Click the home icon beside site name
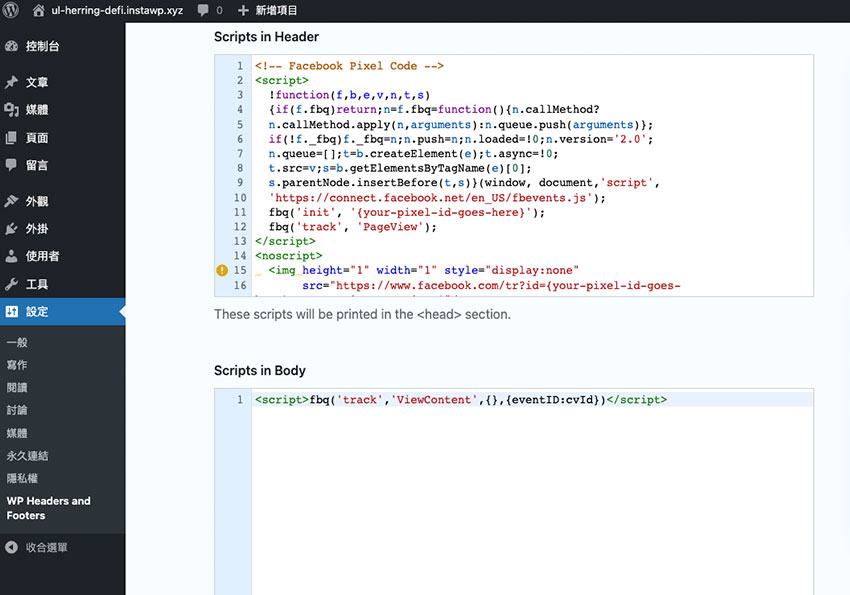Viewport: 850px width, 595px height. click(x=38, y=10)
